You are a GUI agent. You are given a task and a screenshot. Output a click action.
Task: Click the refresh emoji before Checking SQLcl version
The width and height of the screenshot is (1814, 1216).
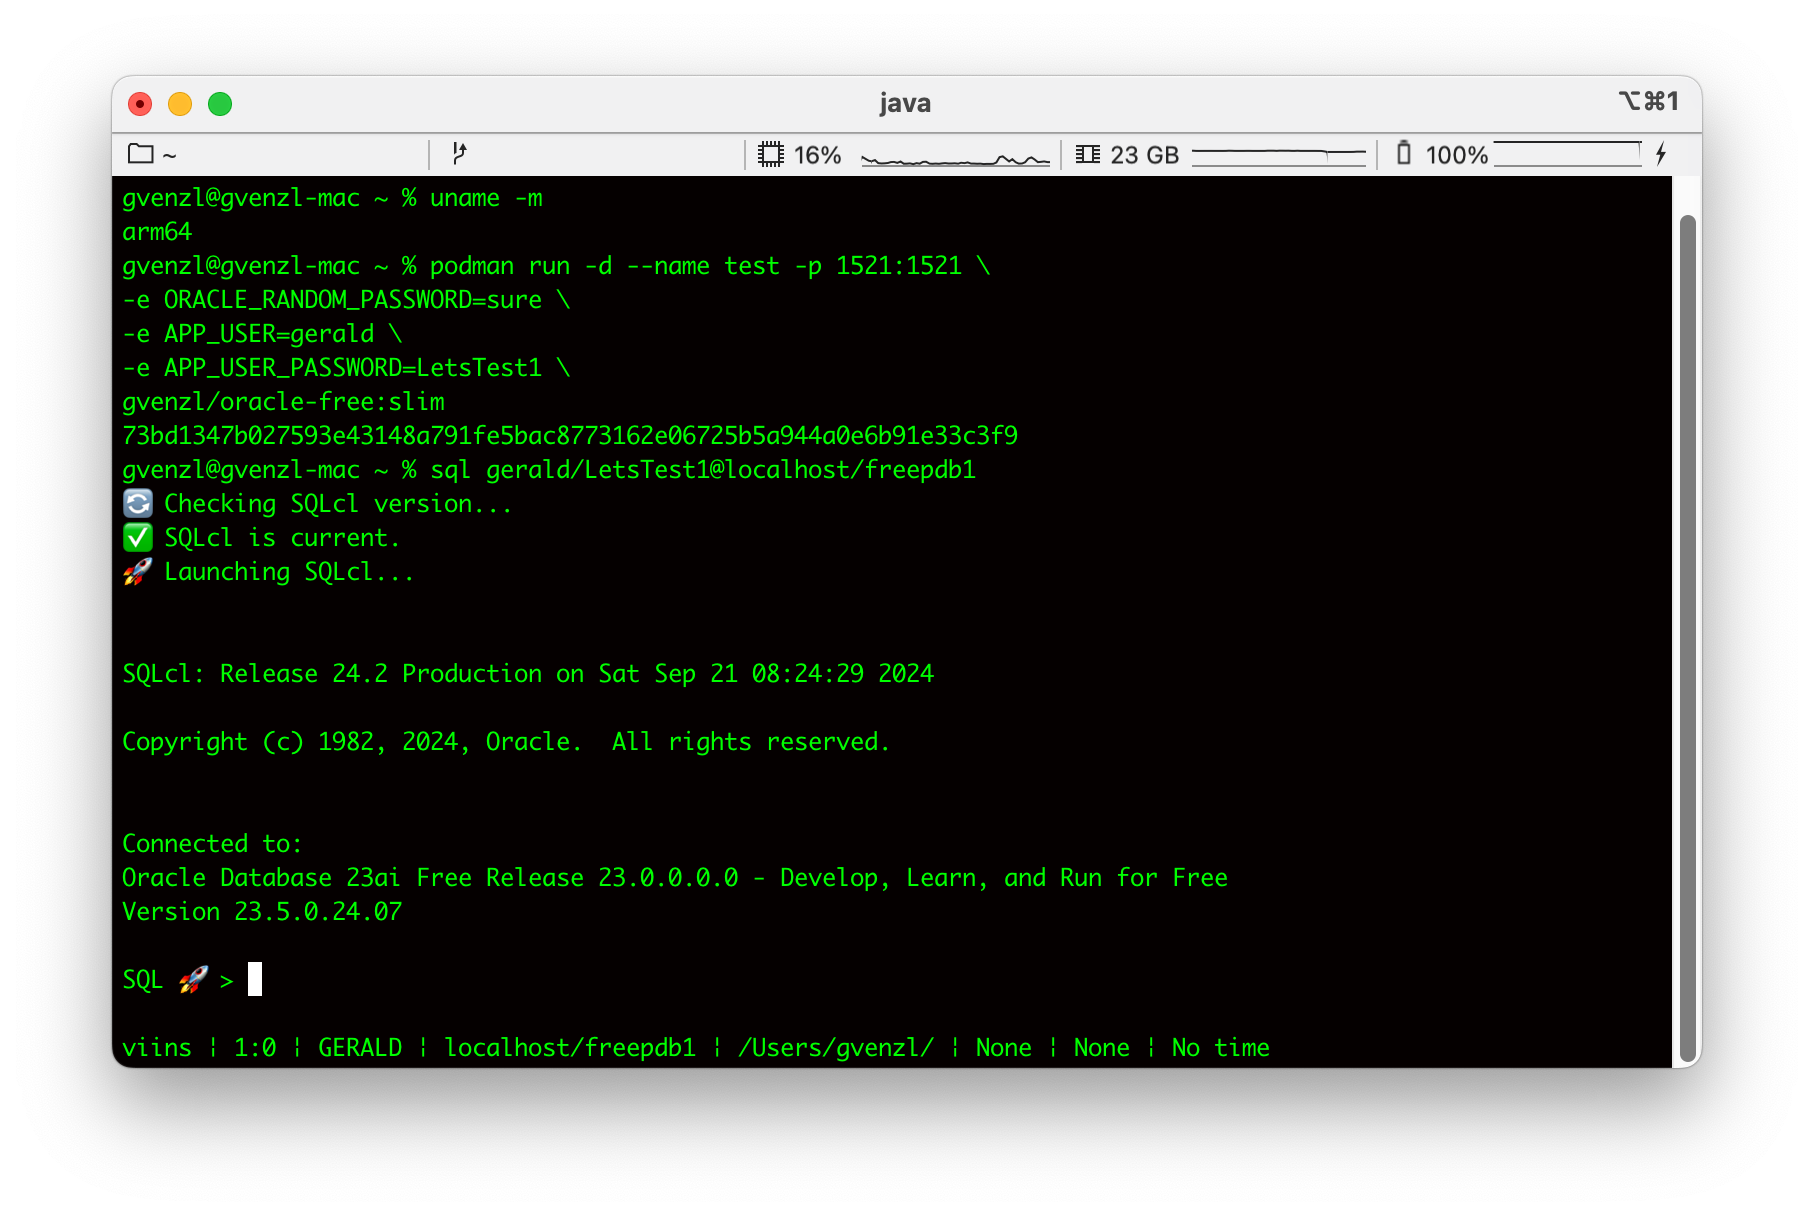[x=138, y=503]
